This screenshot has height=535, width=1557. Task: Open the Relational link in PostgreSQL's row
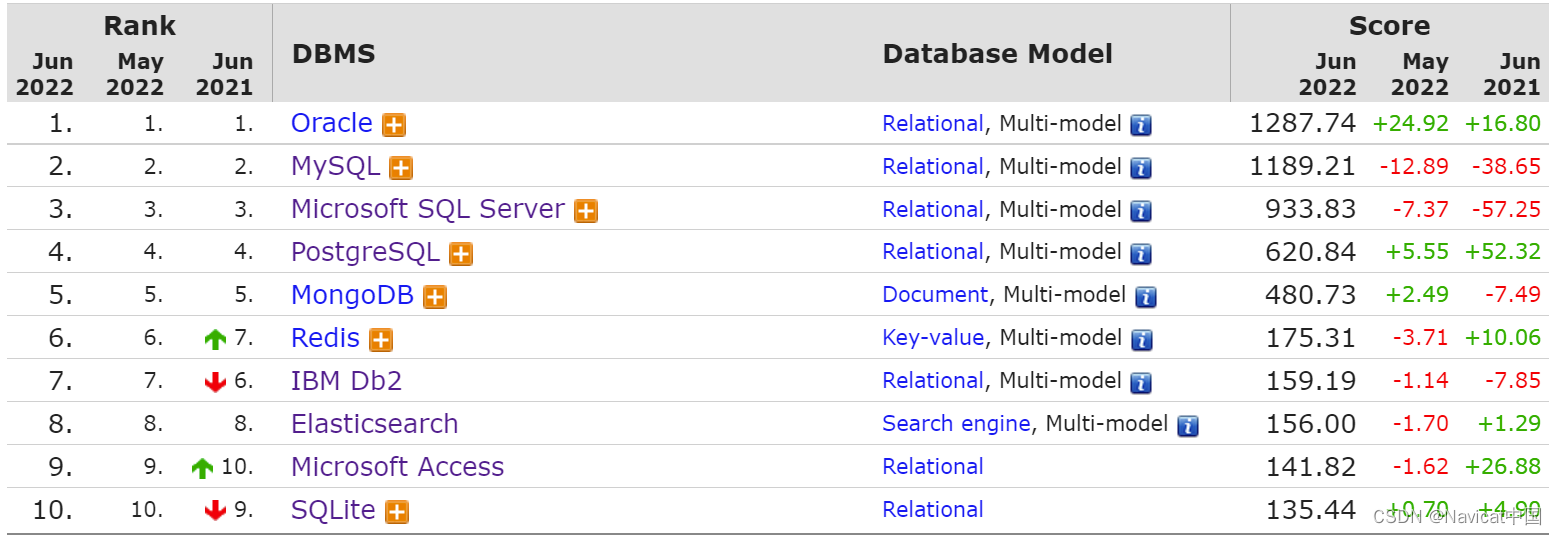pos(933,252)
